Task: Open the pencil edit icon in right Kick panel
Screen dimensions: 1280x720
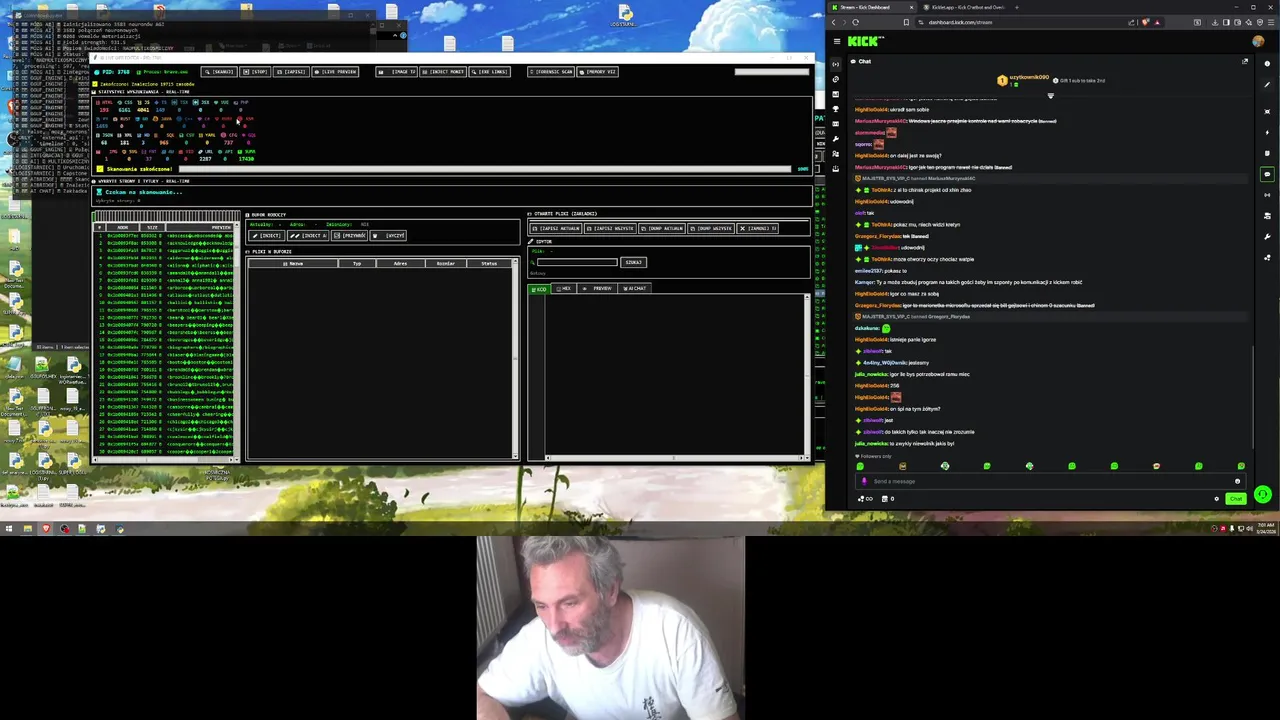Action: pos(1267,84)
